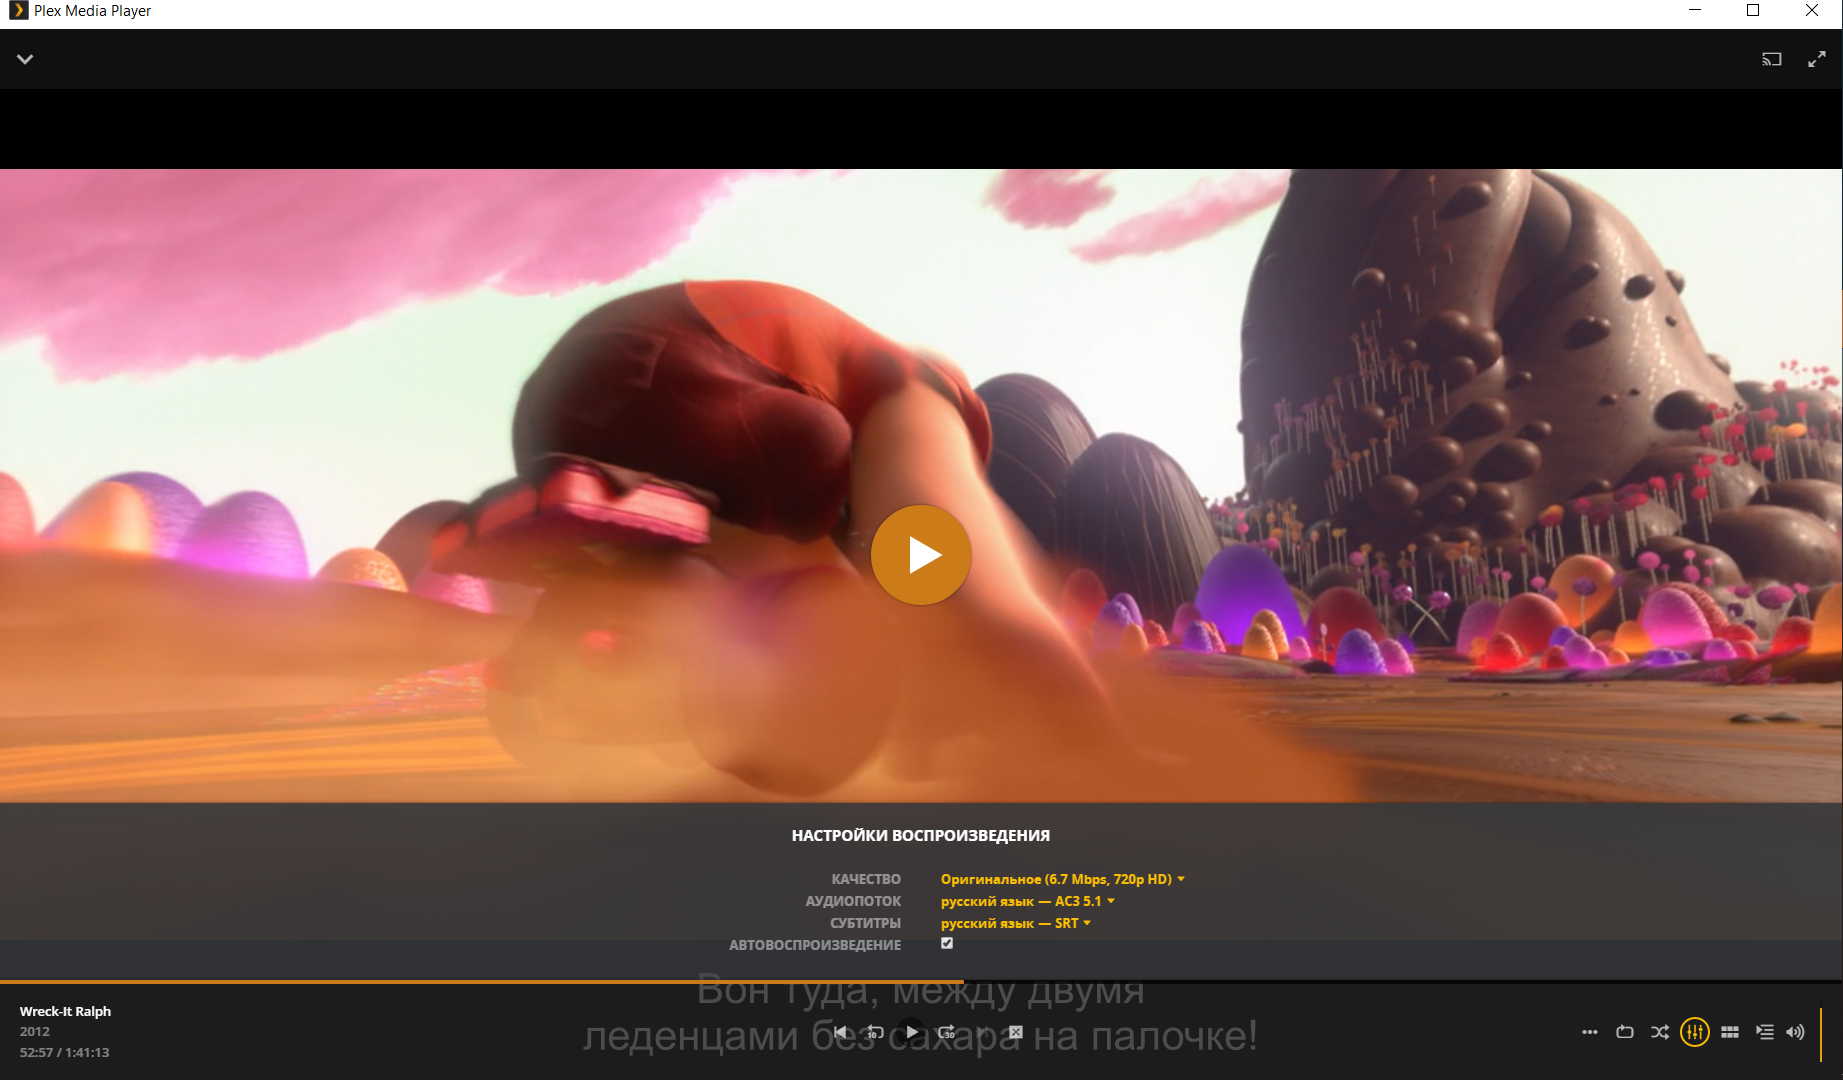This screenshot has width=1843, height=1080.
Task: Jump back 10 seconds
Action: (x=875, y=1032)
